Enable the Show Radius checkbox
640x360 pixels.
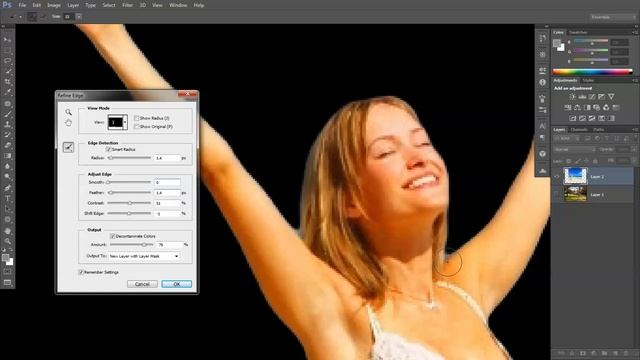pos(137,118)
